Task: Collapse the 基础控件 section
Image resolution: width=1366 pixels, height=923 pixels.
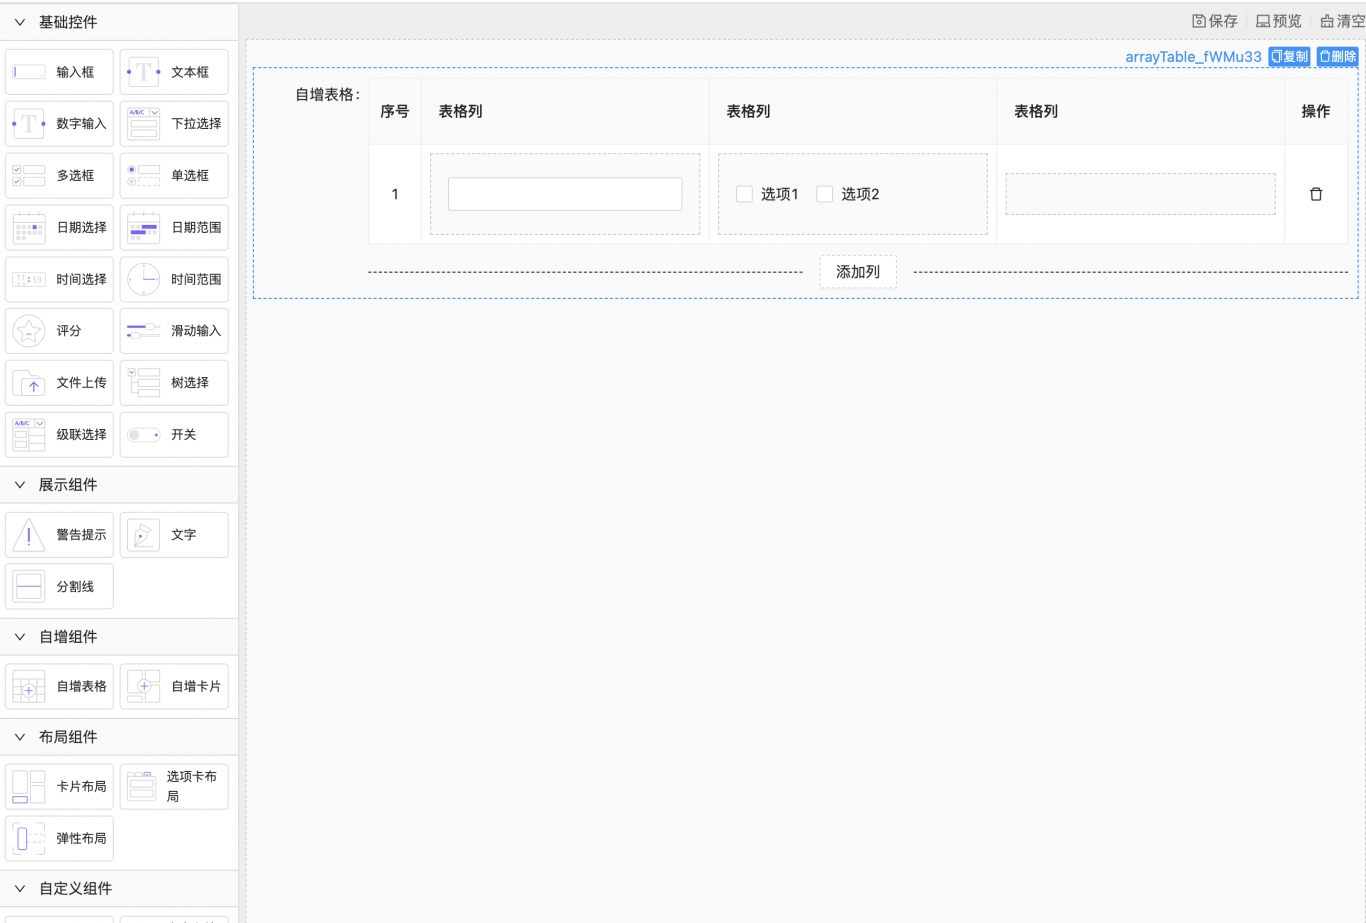Action: point(119,22)
